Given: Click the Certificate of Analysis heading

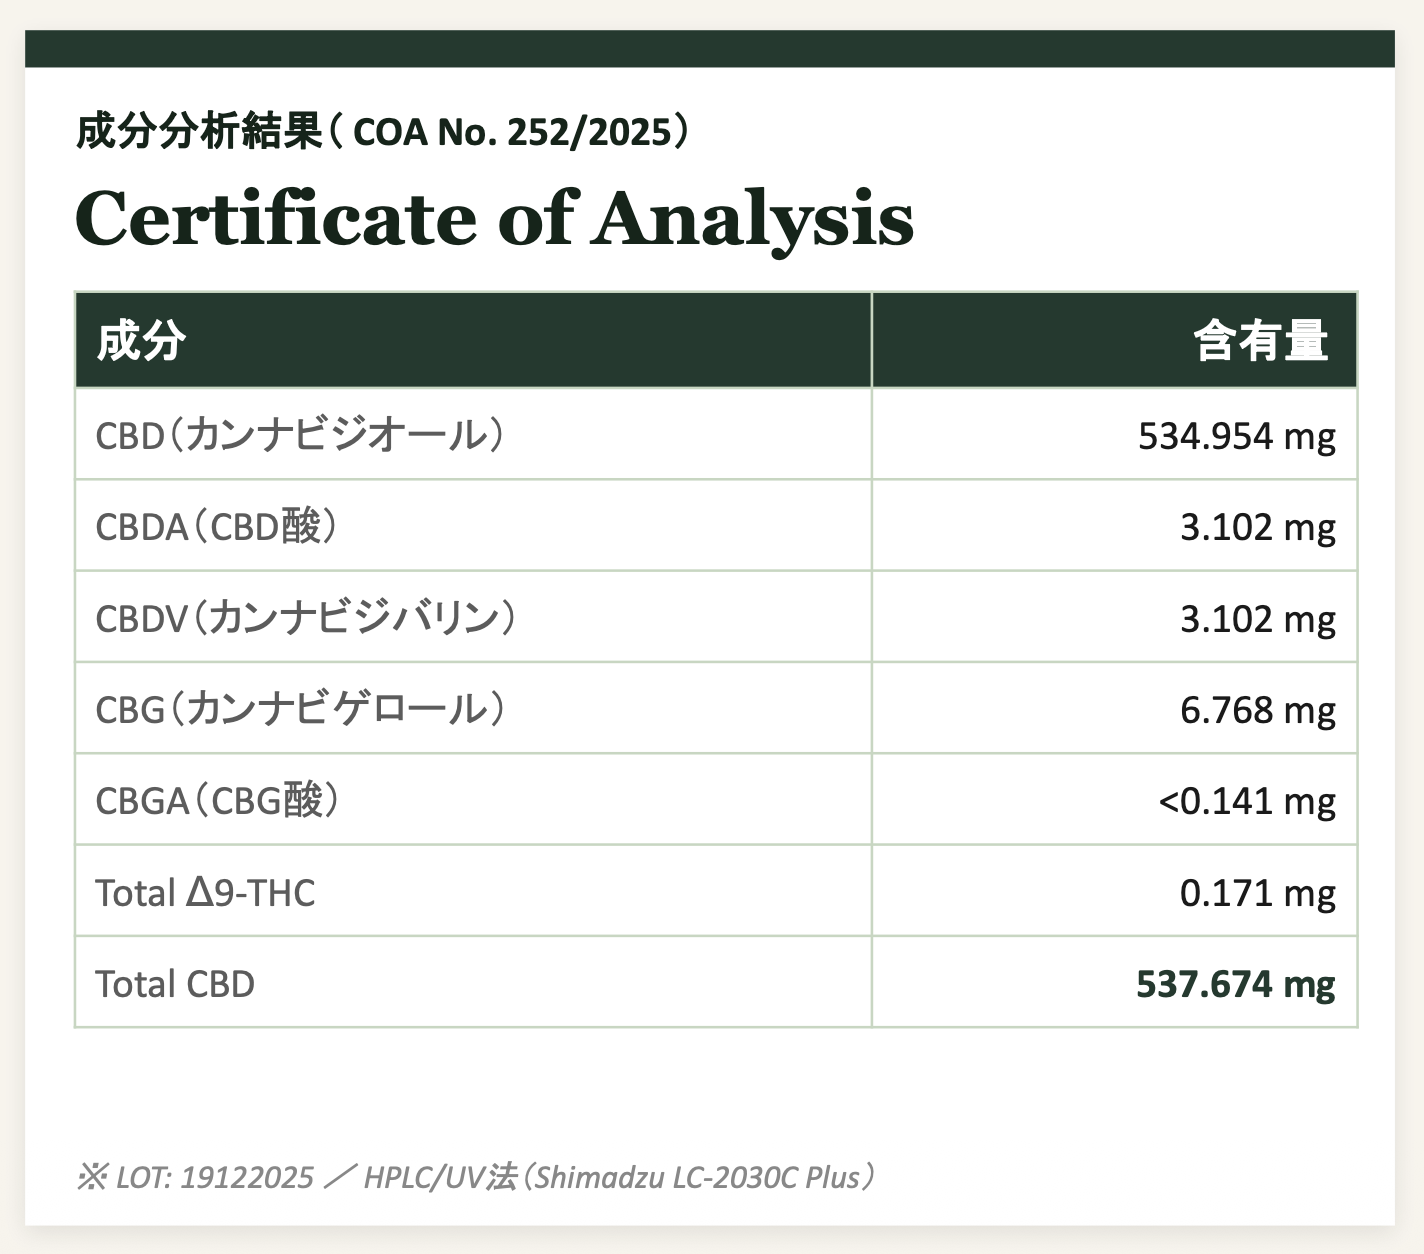Looking at the screenshot, I should [x=494, y=219].
